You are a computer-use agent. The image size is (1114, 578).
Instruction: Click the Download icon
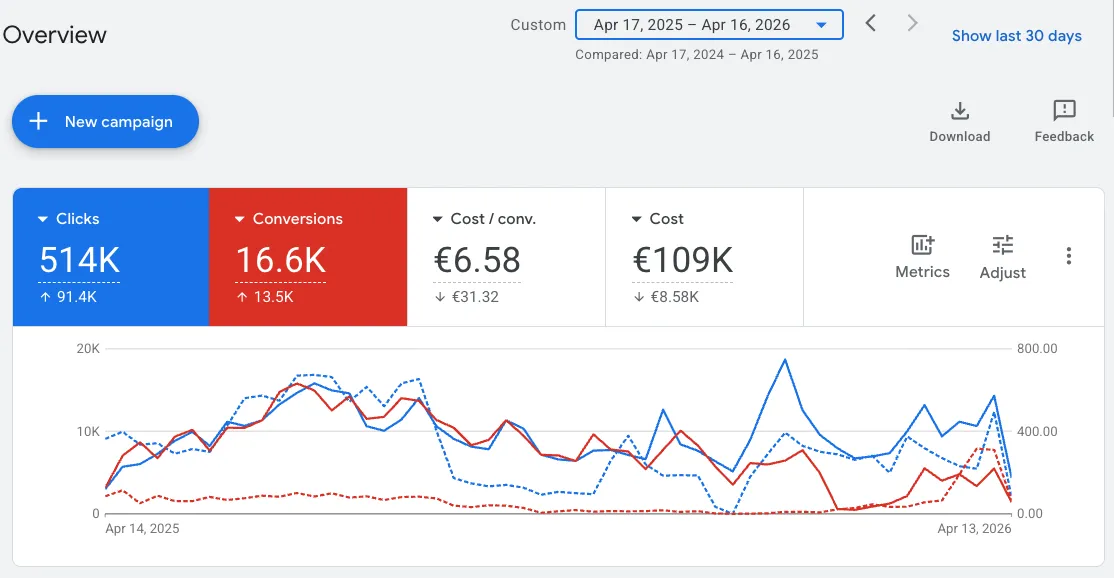click(x=959, y=111)
